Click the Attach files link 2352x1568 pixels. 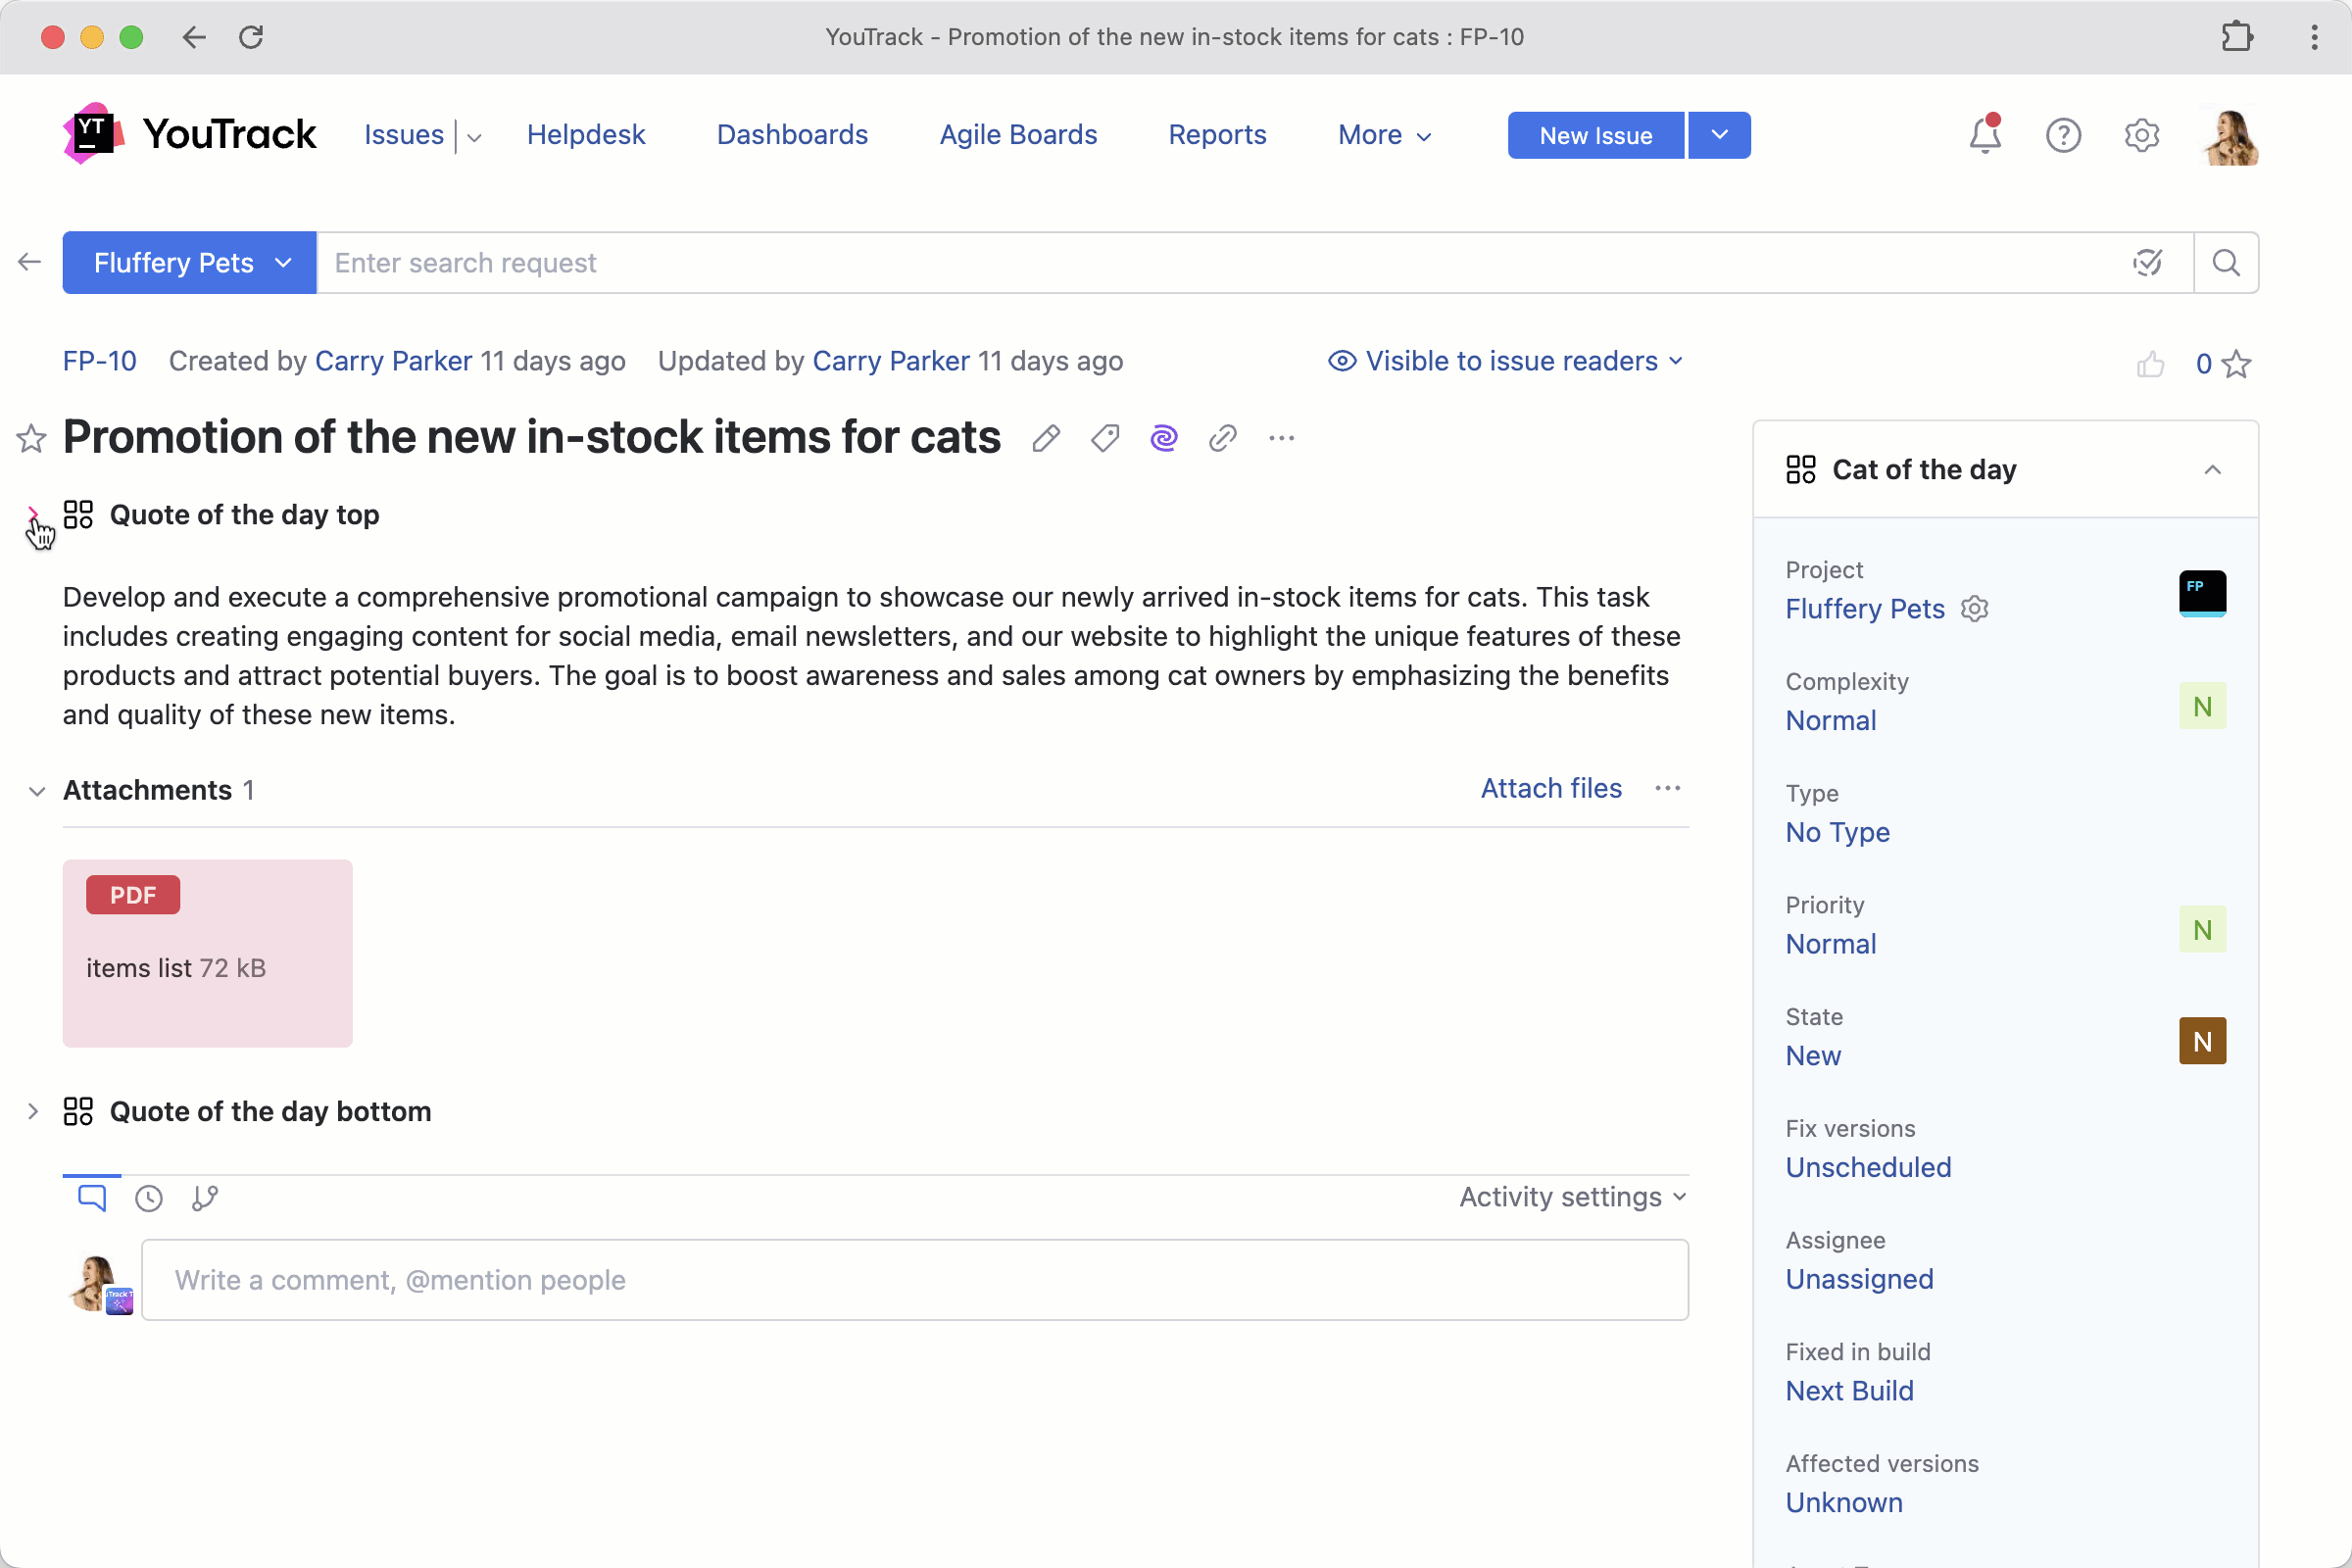click(x=1550, y=789)
